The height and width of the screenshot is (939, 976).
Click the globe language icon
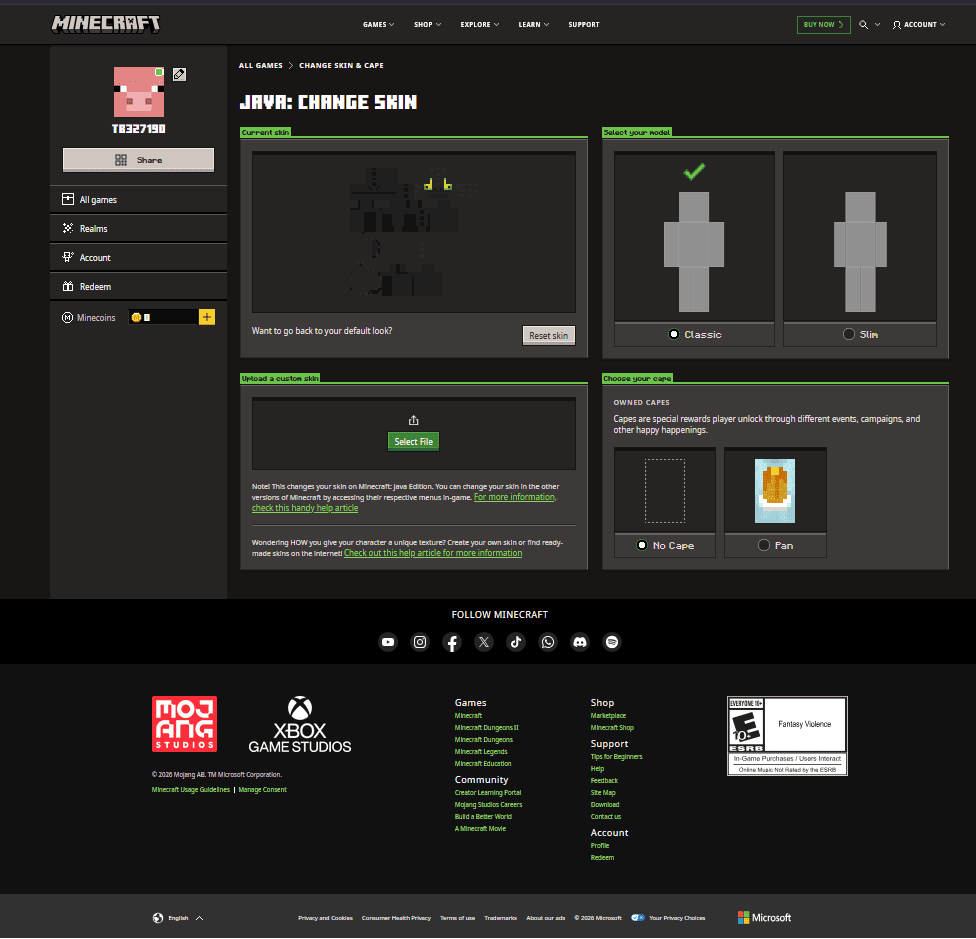coord(158,918)
